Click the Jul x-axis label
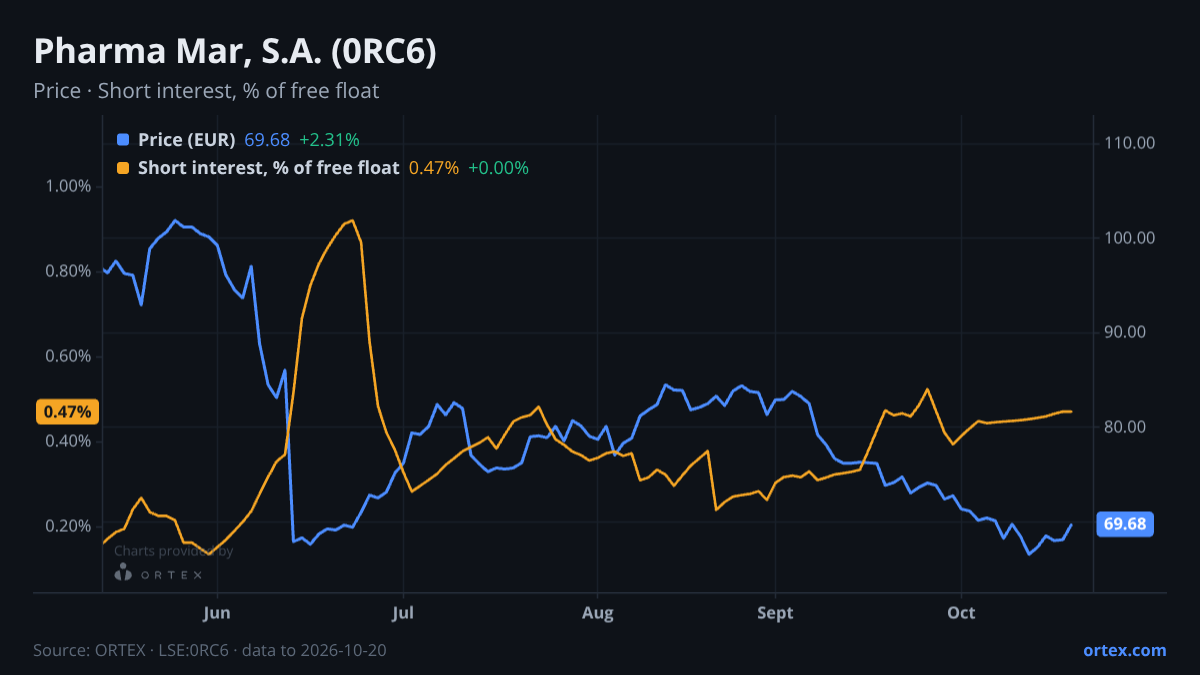The width and height of the screenshot is (1200, 675). pyautogui.click(x=403, y=612)
